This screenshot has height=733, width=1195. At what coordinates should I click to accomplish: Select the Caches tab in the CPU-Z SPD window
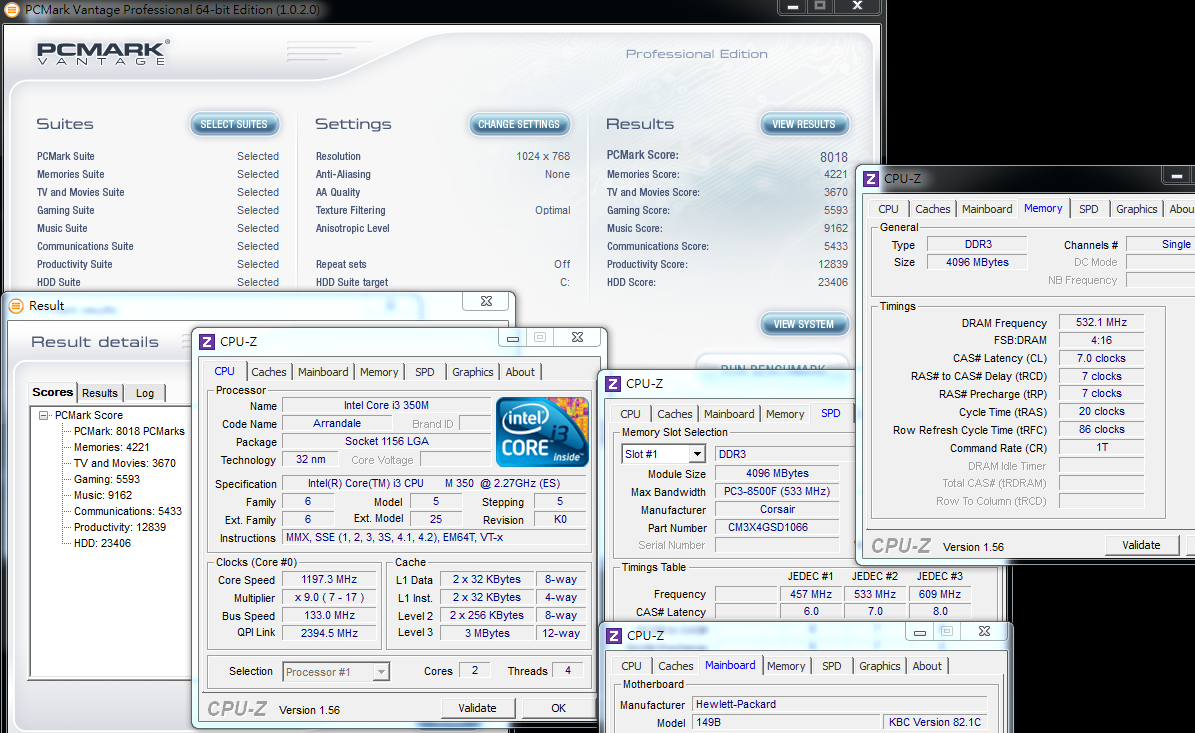pos(674,414)
